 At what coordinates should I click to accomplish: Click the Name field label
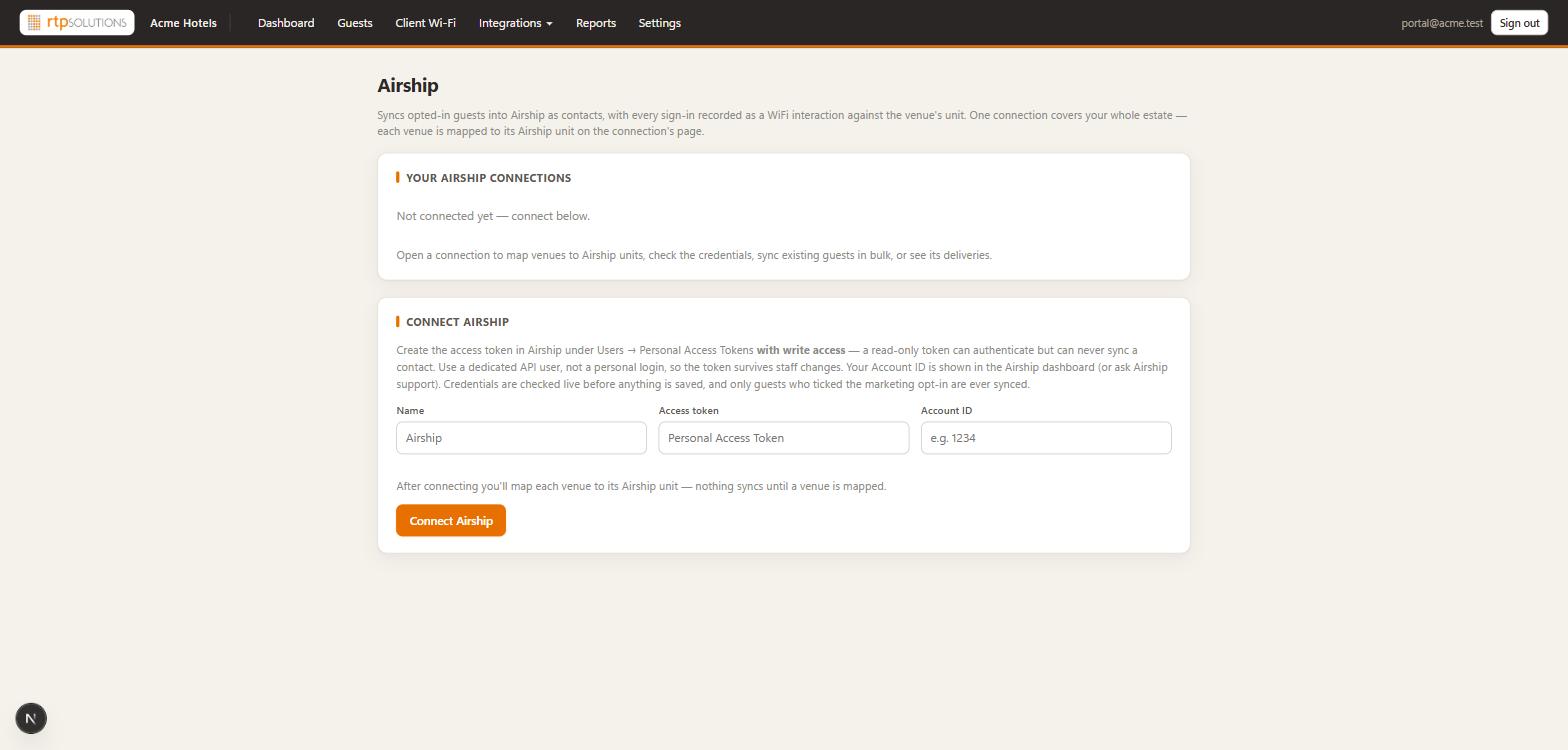point(410,411)
